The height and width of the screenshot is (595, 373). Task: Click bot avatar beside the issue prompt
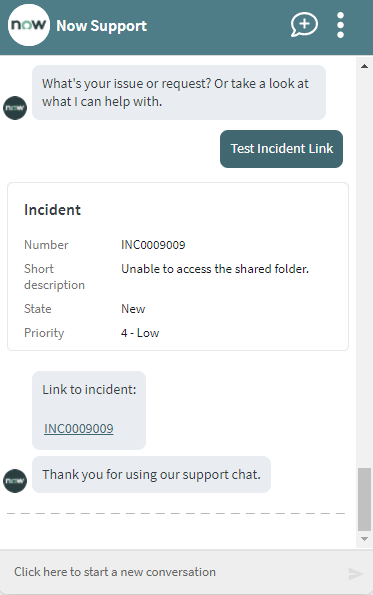(x=15, y=108)
